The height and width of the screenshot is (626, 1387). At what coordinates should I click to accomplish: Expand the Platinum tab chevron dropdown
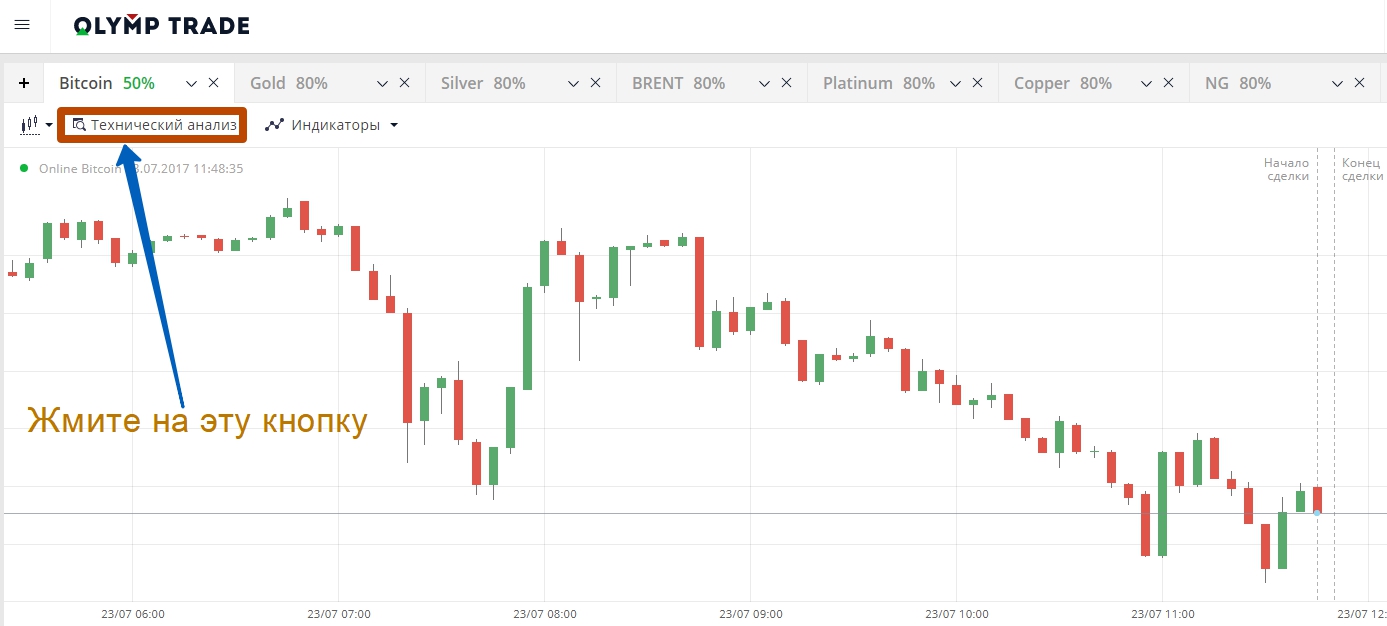(956, 83)
